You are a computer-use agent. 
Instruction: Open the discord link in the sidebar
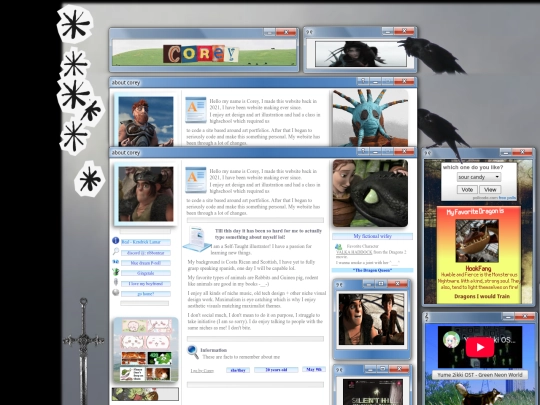[146, 253]
